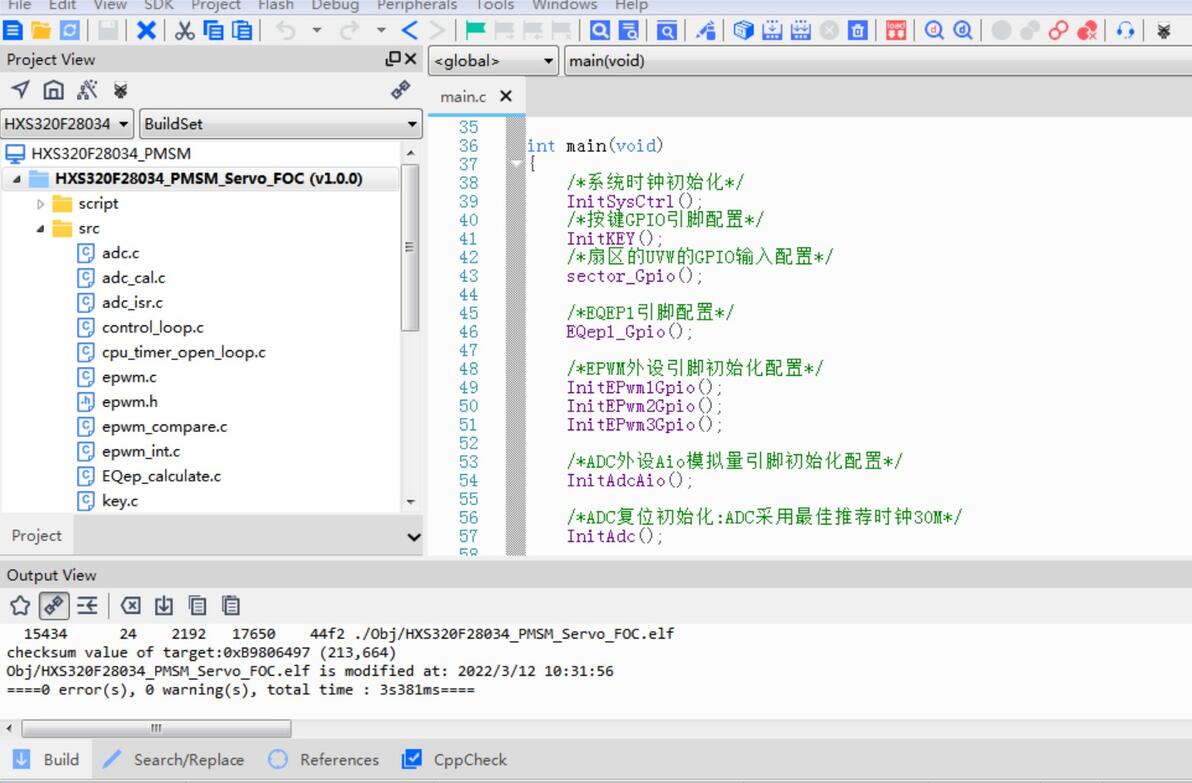
Task: Click the home icon in Project View toolbar
Action: (x=53, y=90)
